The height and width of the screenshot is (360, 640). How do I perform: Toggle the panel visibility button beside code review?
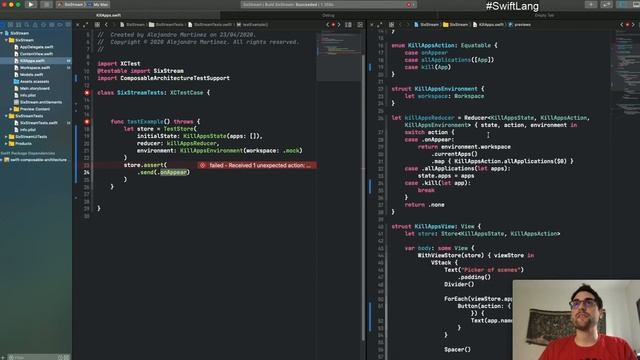(x=623, y=4)
